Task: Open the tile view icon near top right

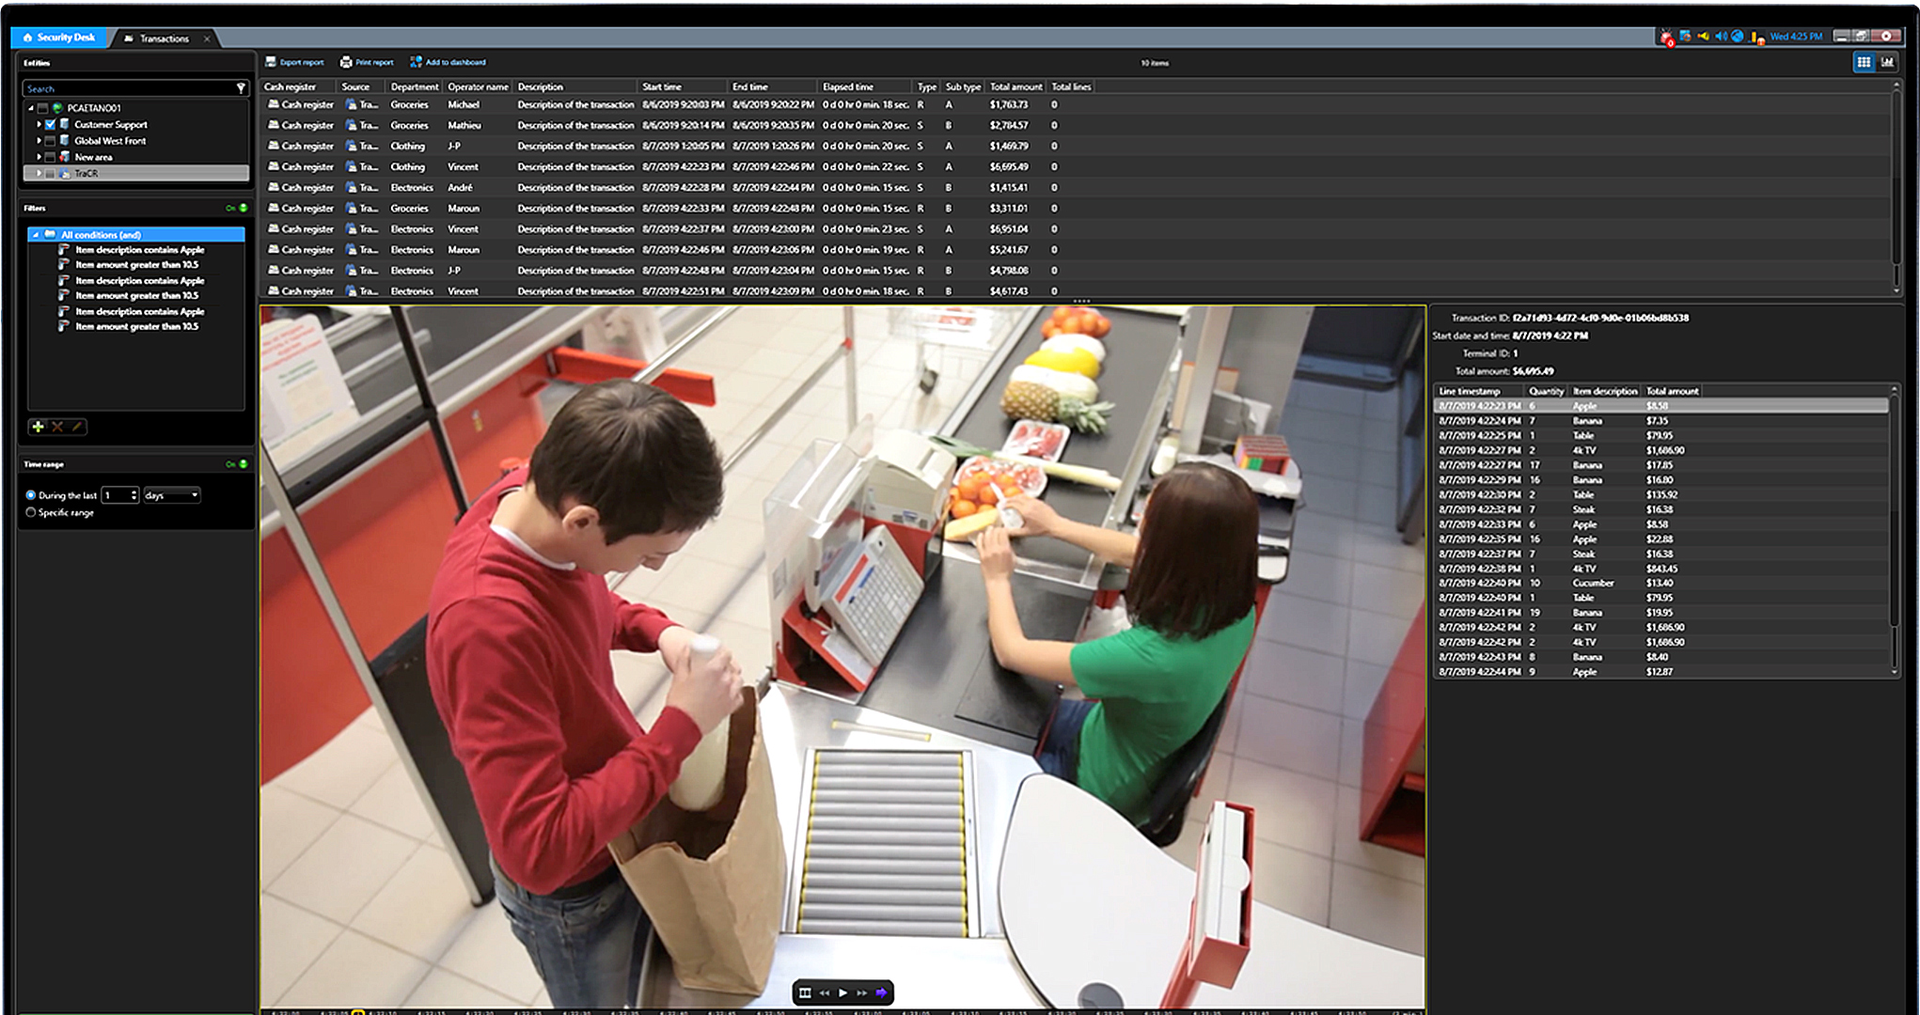Action: click(1864, 62)
